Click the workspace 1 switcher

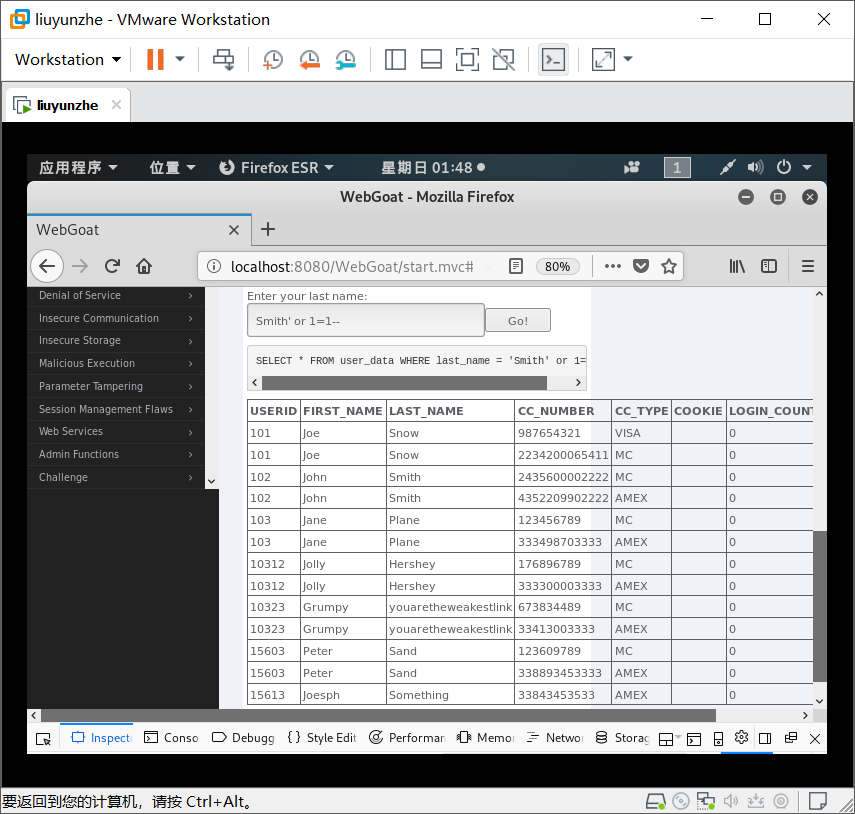coord(677,167)
